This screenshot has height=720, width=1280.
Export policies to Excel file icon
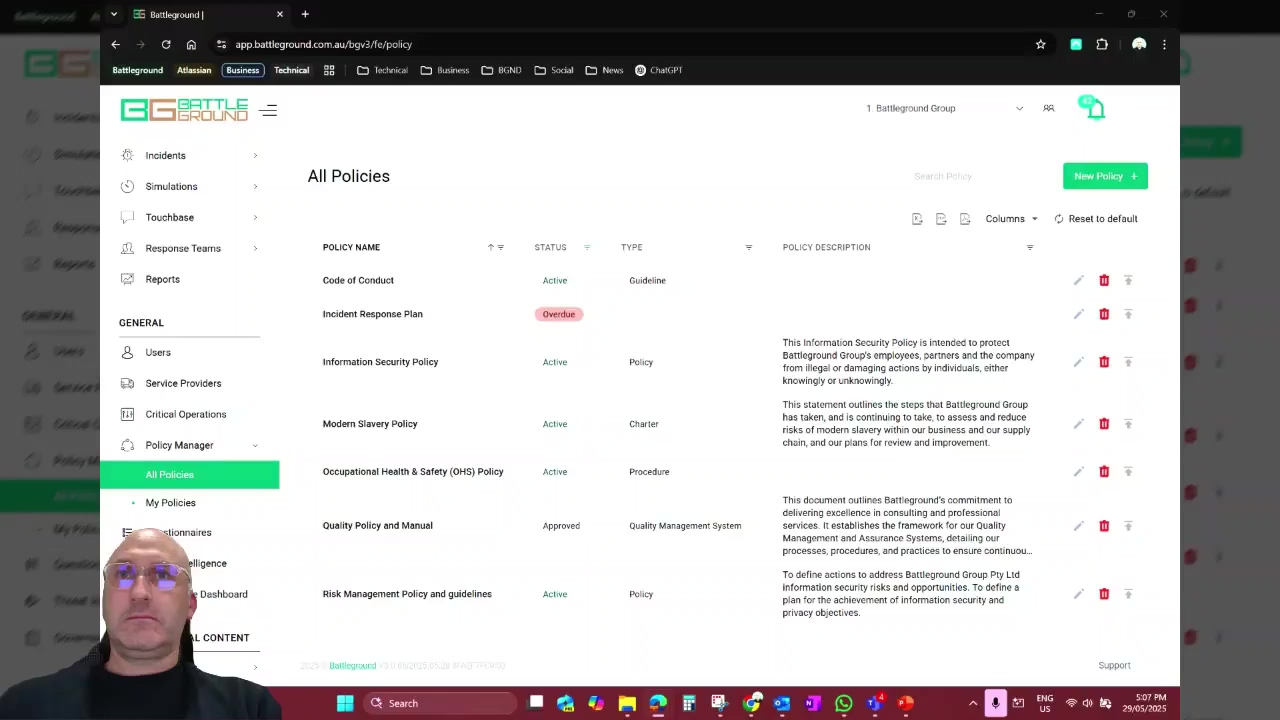tap(917, 219)
